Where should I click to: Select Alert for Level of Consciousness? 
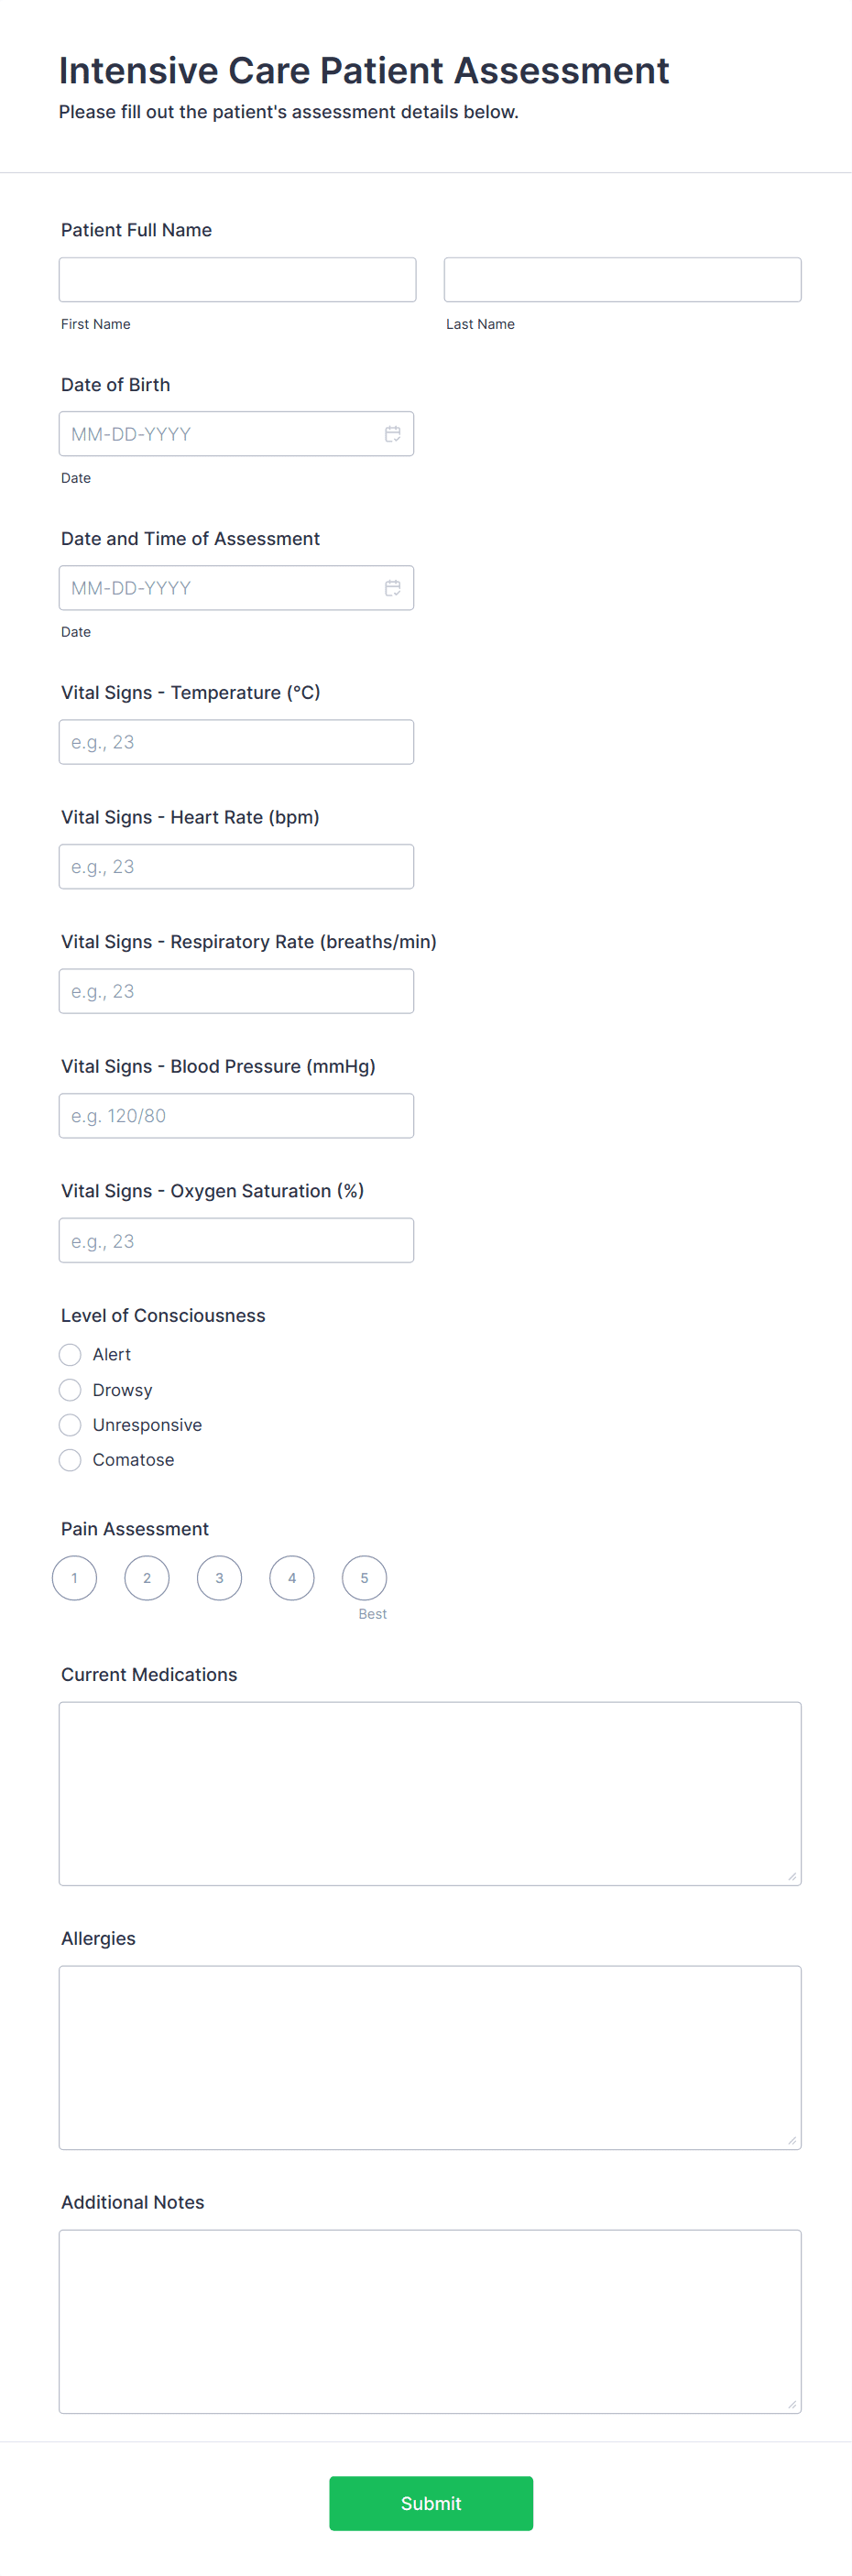pos(70,1354)
